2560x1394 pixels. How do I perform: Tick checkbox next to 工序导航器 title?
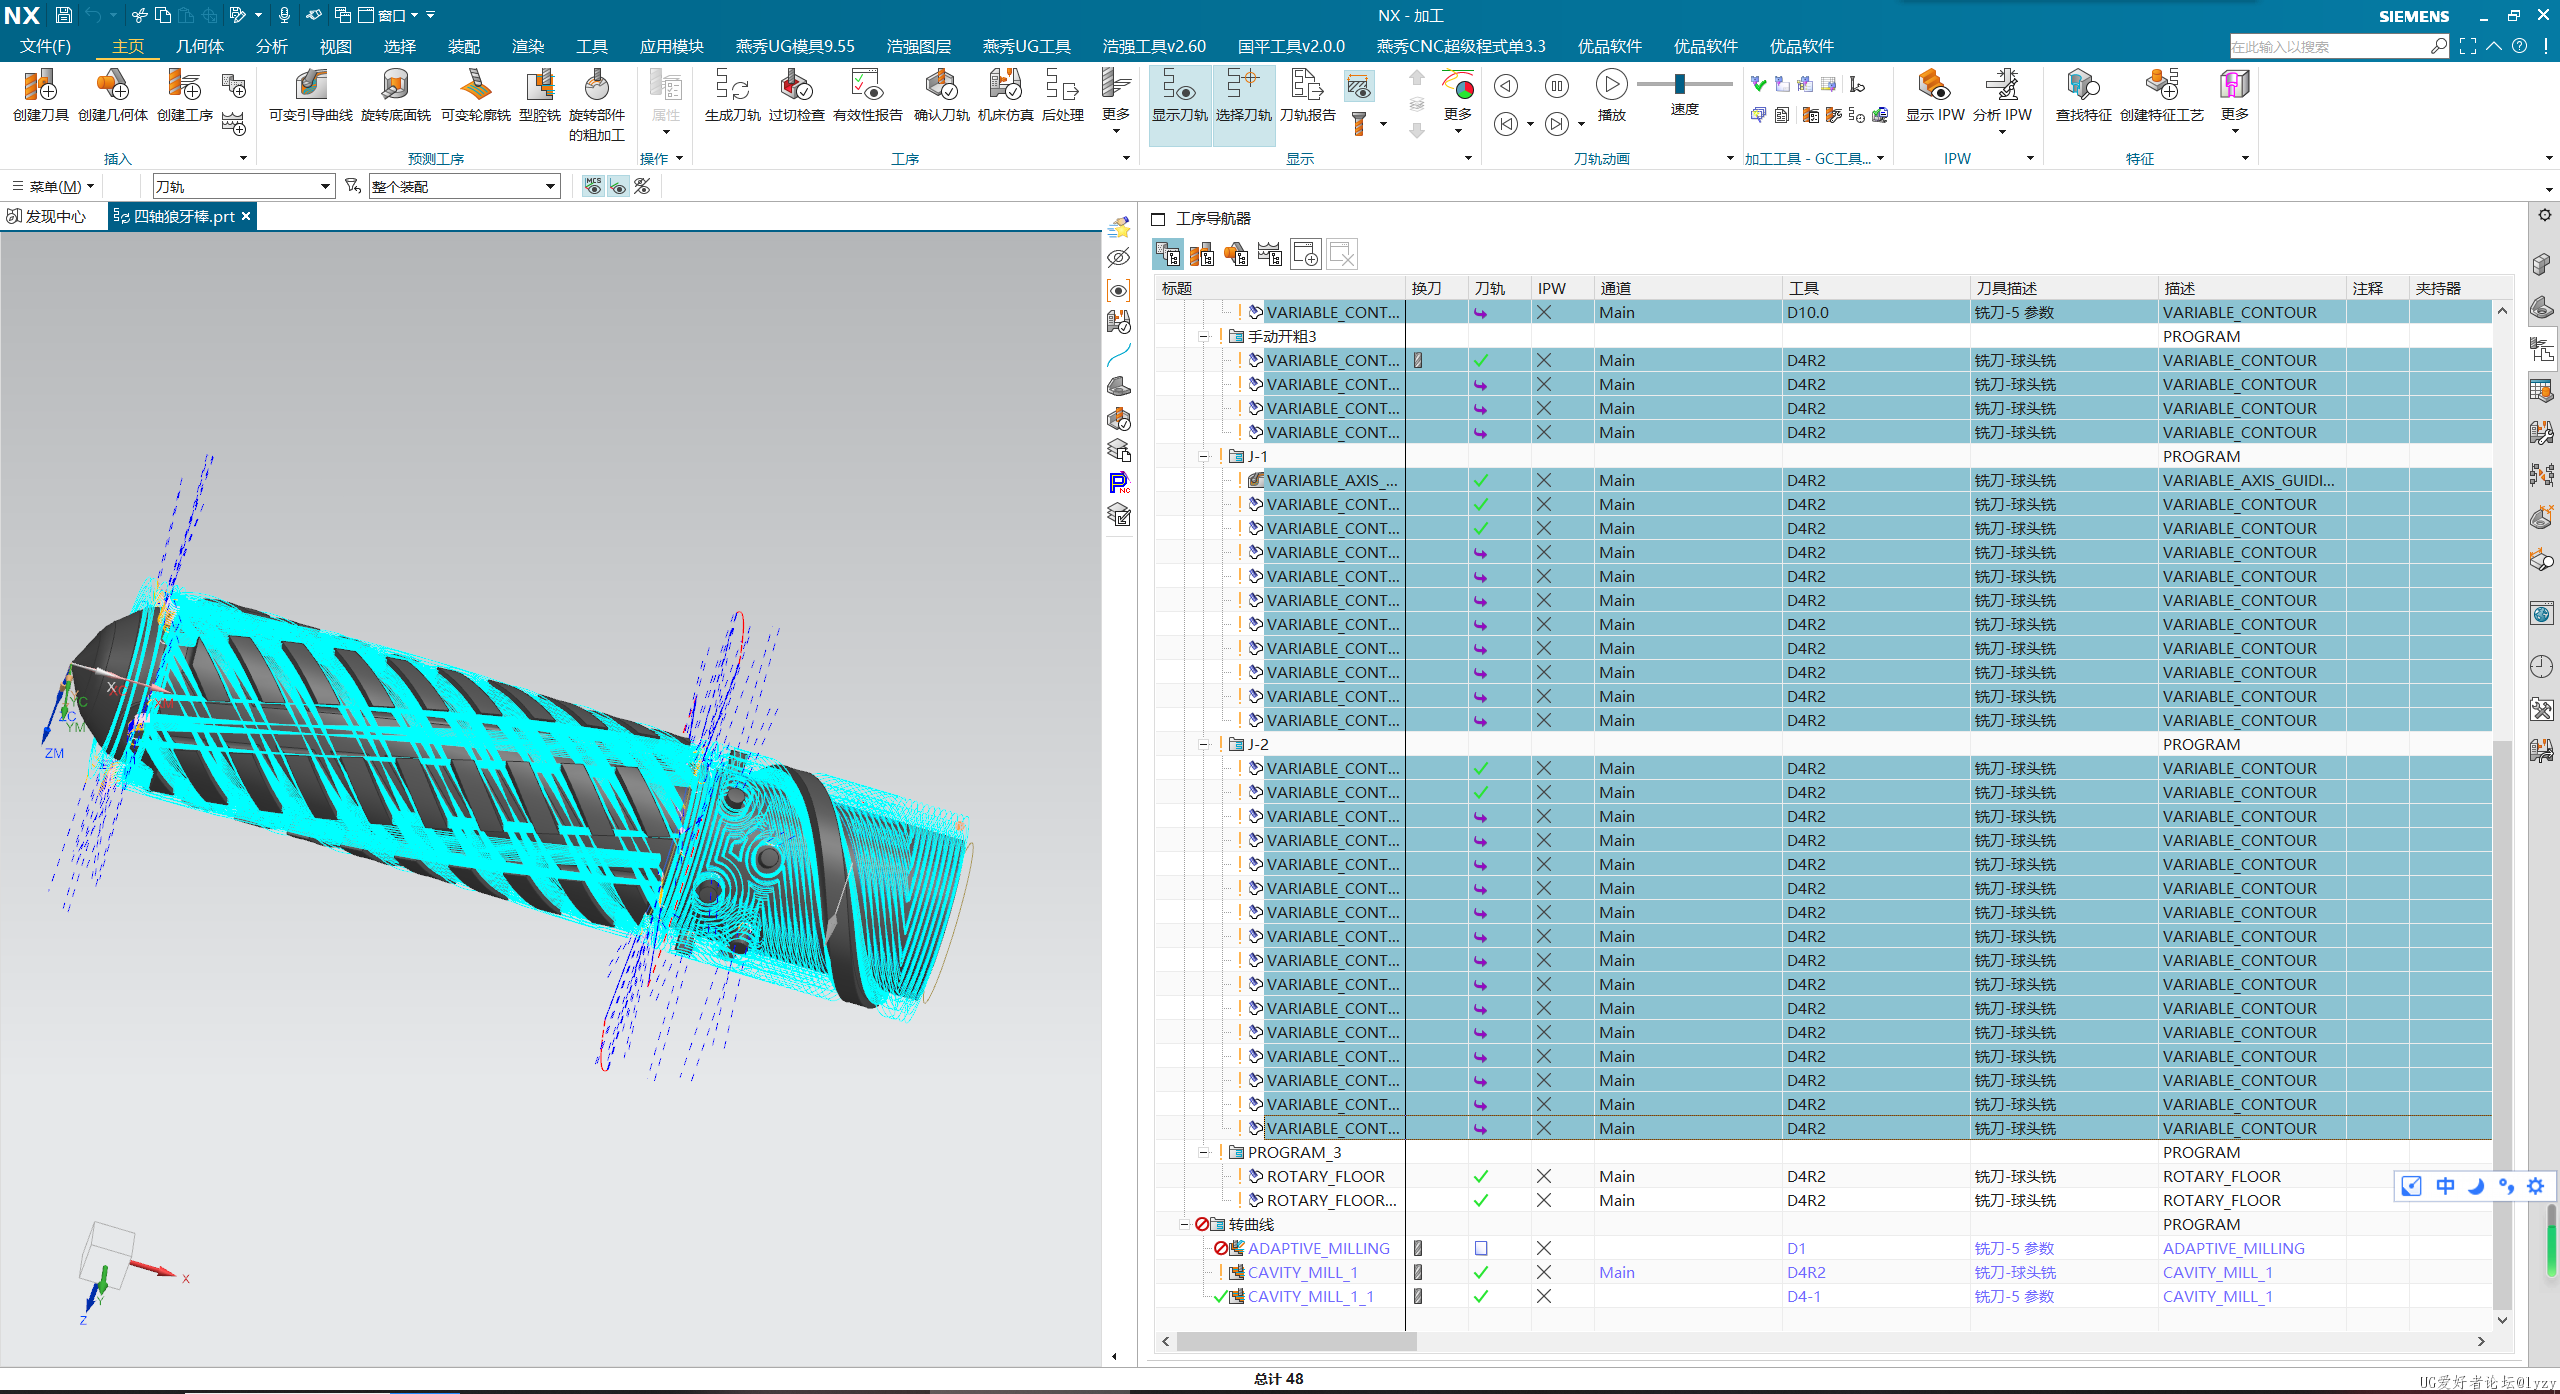pyautogui.click(x=1159, y=219)
